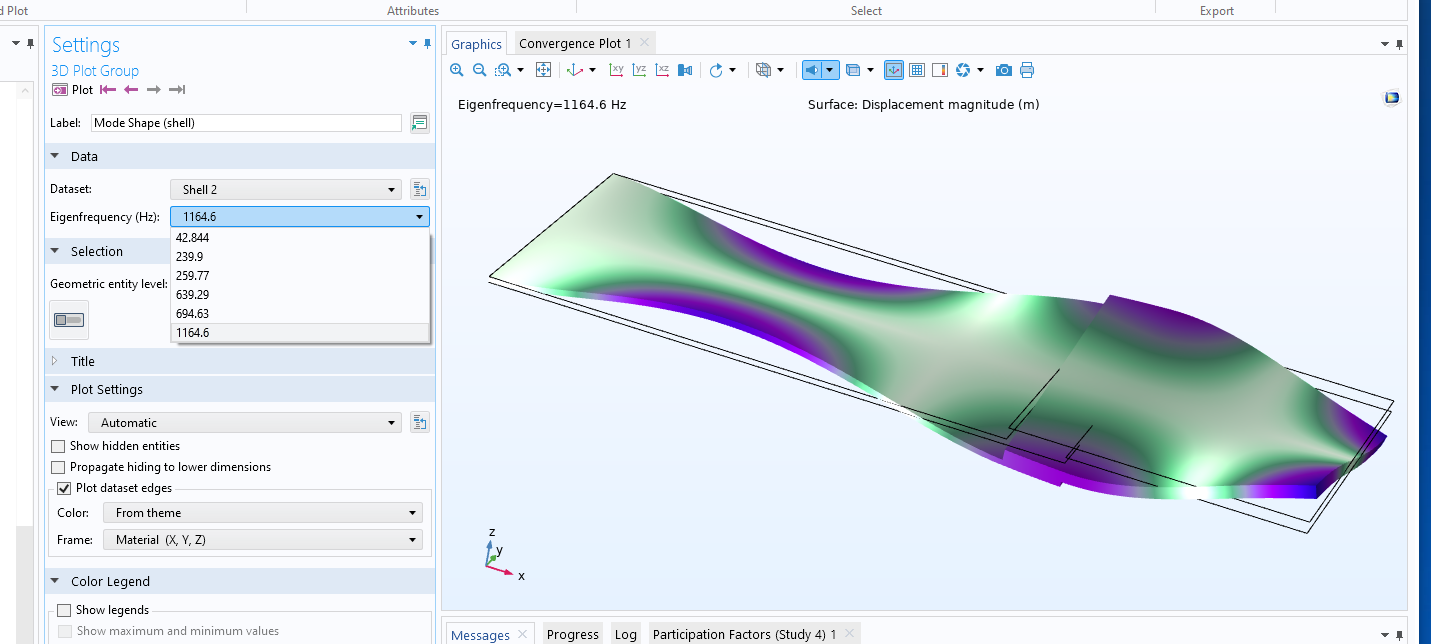1431x644 pixels.
Task: Select the 639.29 eigenfrequency from the list
Action: click(192, 295)
